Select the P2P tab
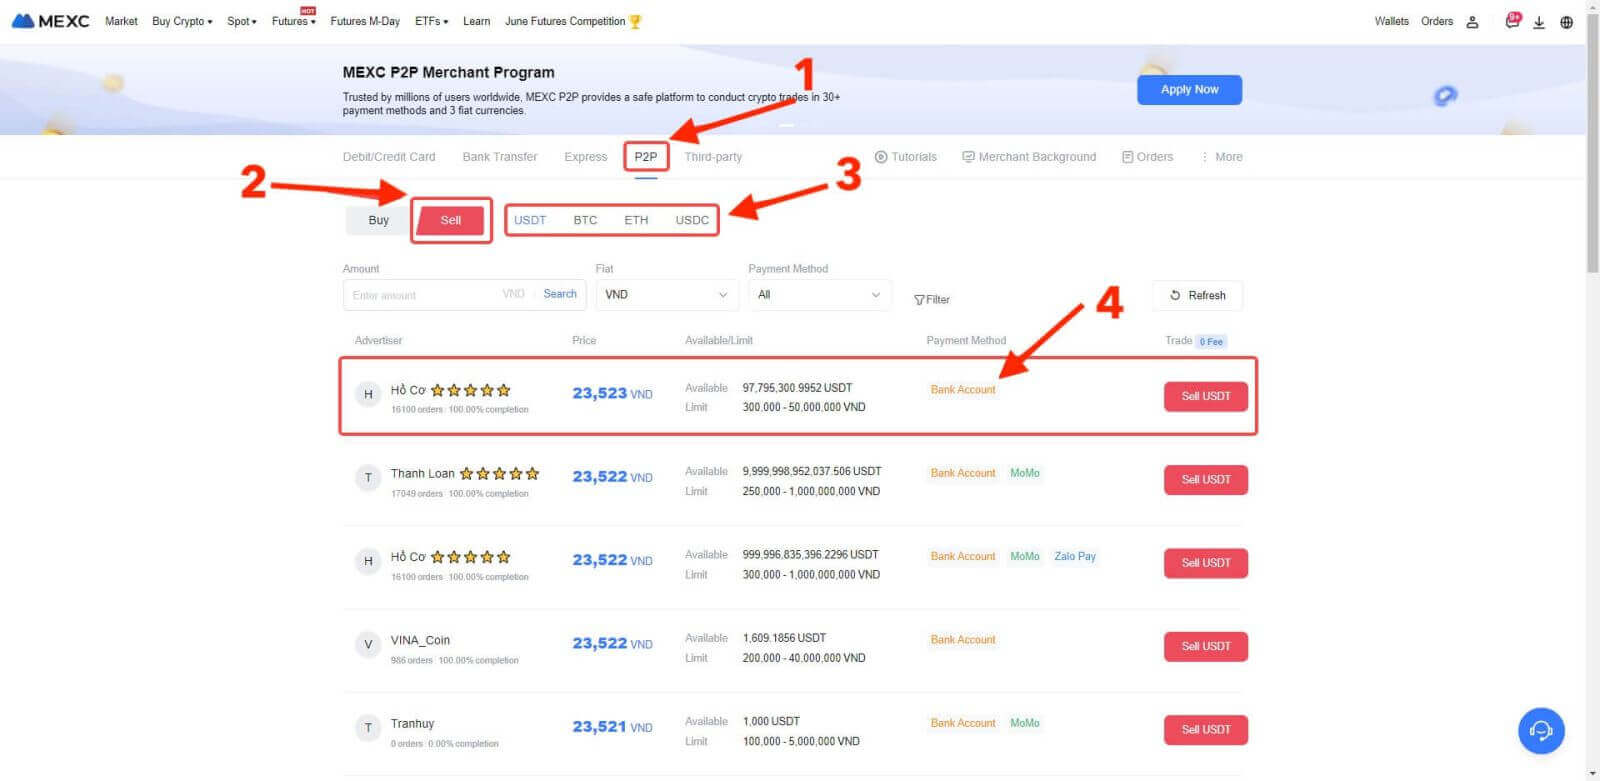Screen dimensions: 1600x781 click(646, 157)
